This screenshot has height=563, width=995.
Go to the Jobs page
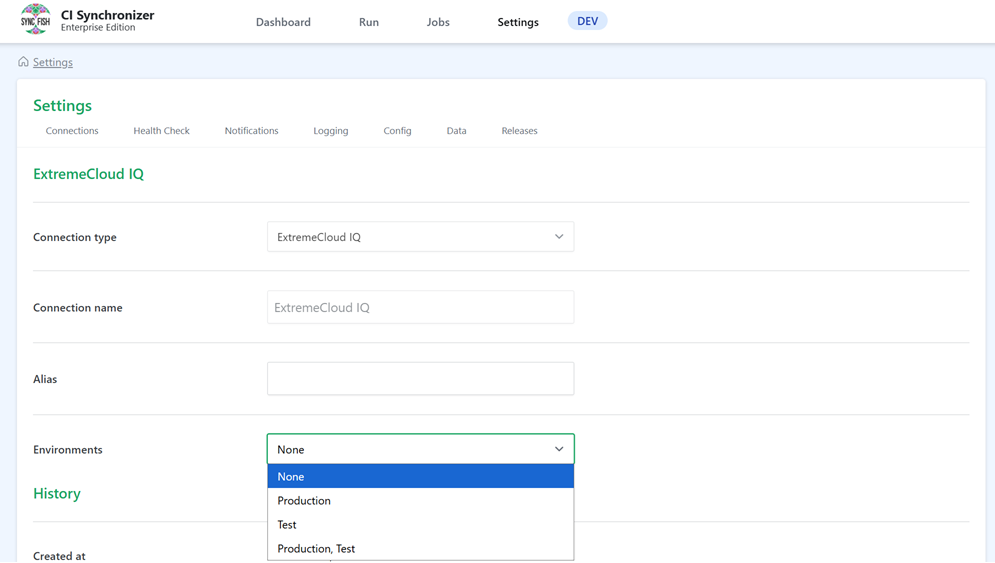pyautogui.click(x=438, y=22)
